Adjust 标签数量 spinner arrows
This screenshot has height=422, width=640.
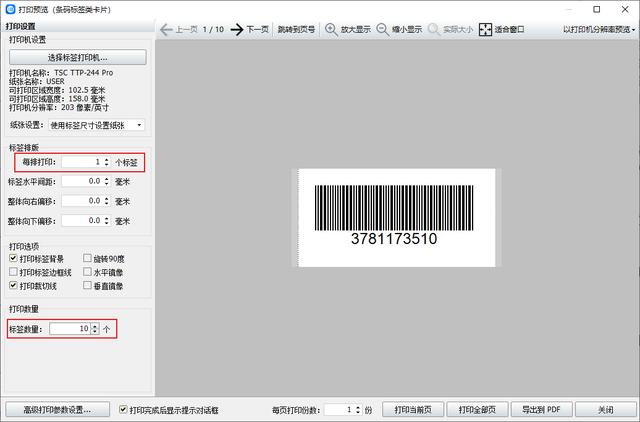pyautogui.click(x=95, y=329)
